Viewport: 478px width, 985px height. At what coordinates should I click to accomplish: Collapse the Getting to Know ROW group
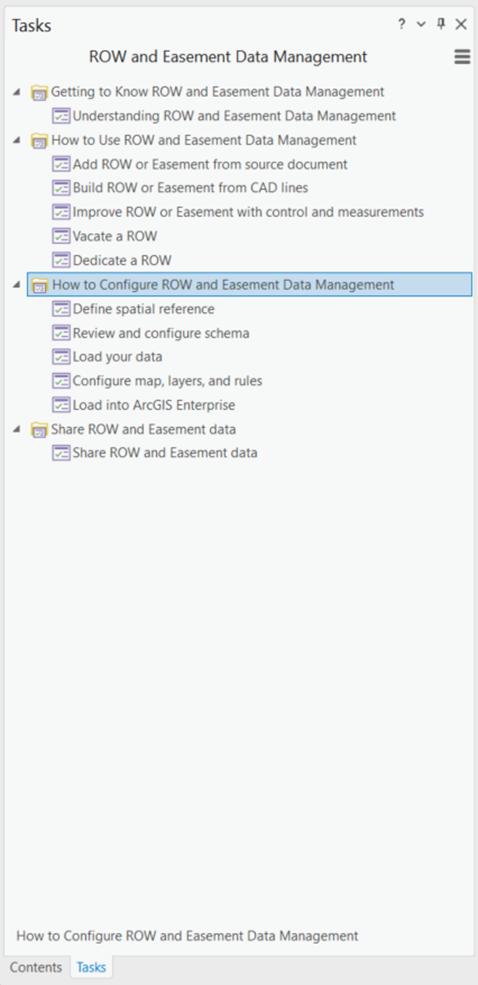click(16, 92)
